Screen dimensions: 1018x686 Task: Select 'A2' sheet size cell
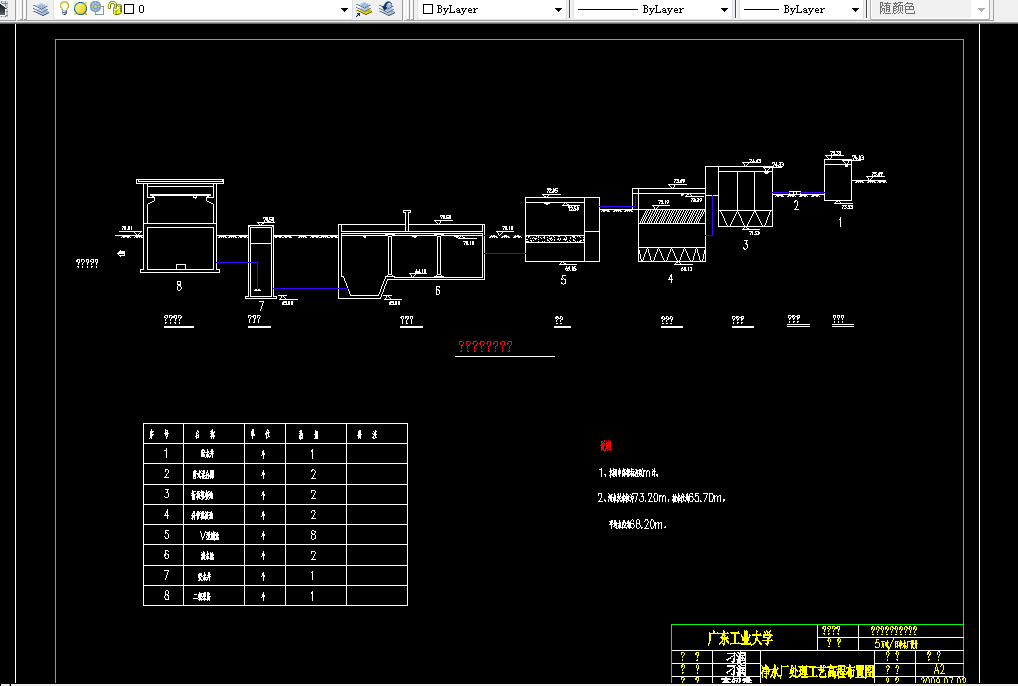pos(939,669)
